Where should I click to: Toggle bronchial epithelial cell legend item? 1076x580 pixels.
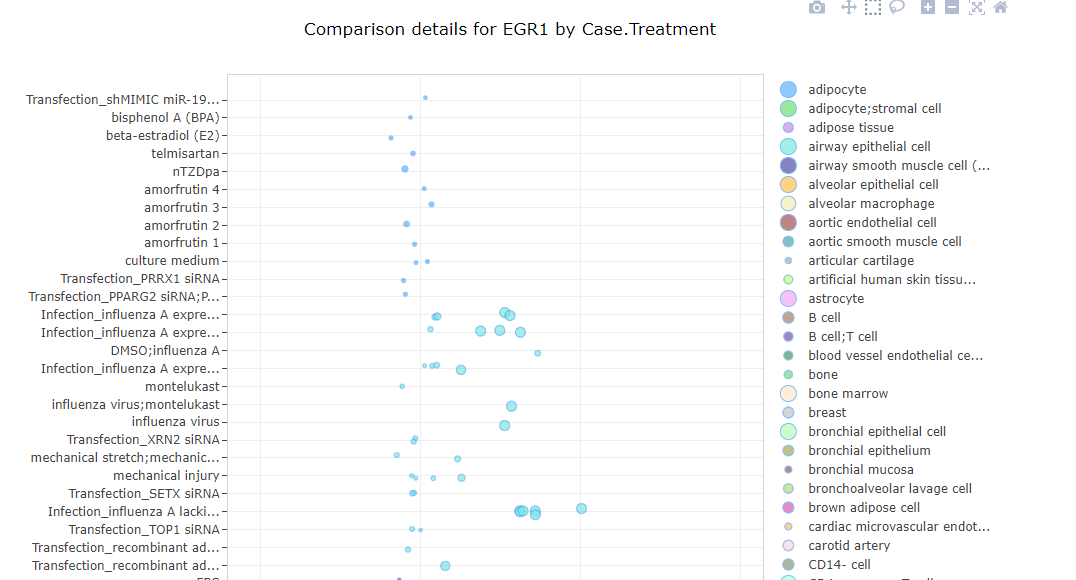[876, 432]
